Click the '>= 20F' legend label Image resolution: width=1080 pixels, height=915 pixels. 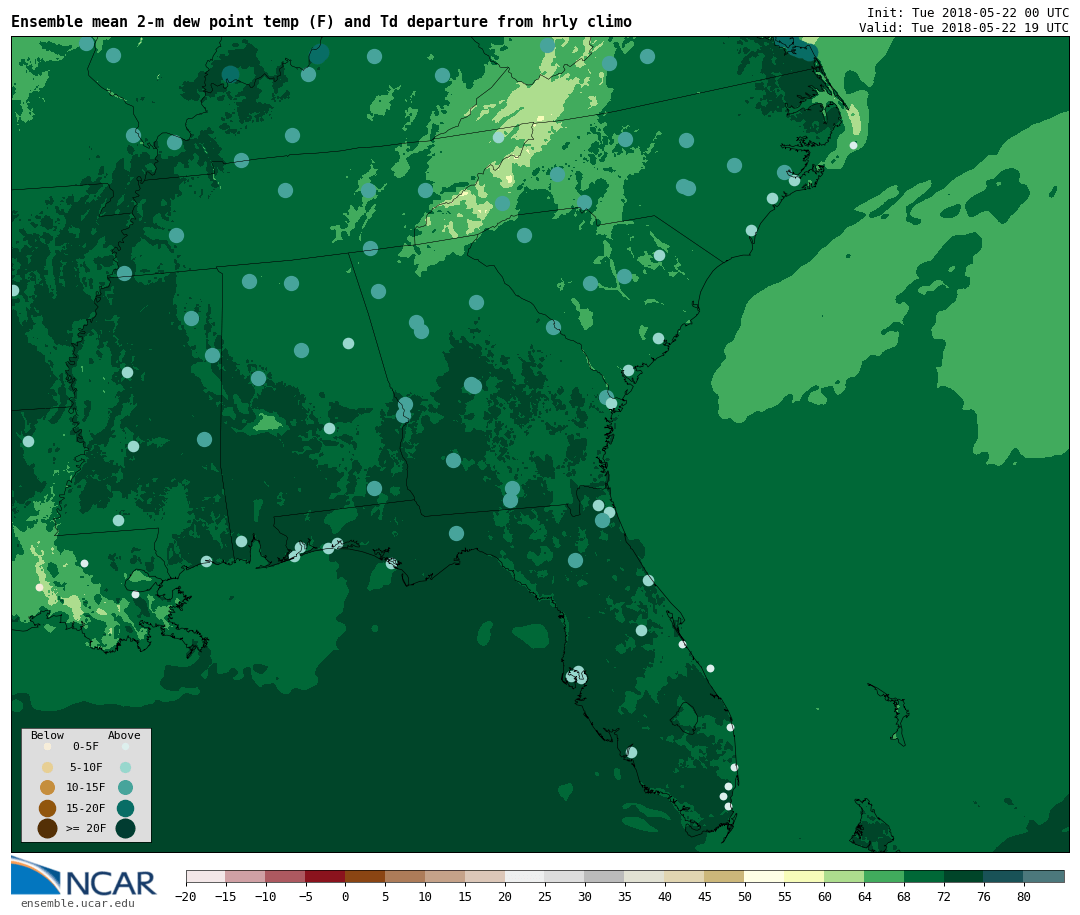[86, 828]
